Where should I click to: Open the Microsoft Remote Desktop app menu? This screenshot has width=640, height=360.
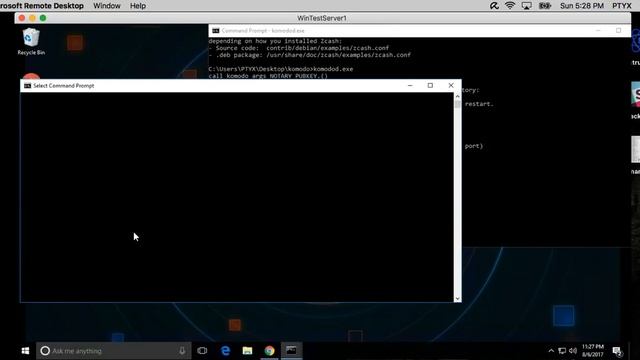point(42,6)
